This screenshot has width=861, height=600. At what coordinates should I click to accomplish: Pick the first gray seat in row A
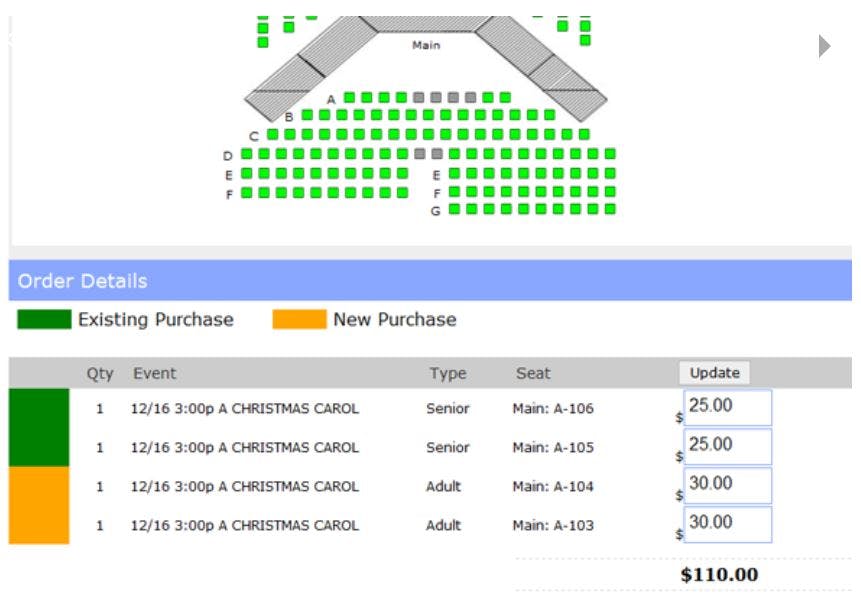tap(419, 98)
